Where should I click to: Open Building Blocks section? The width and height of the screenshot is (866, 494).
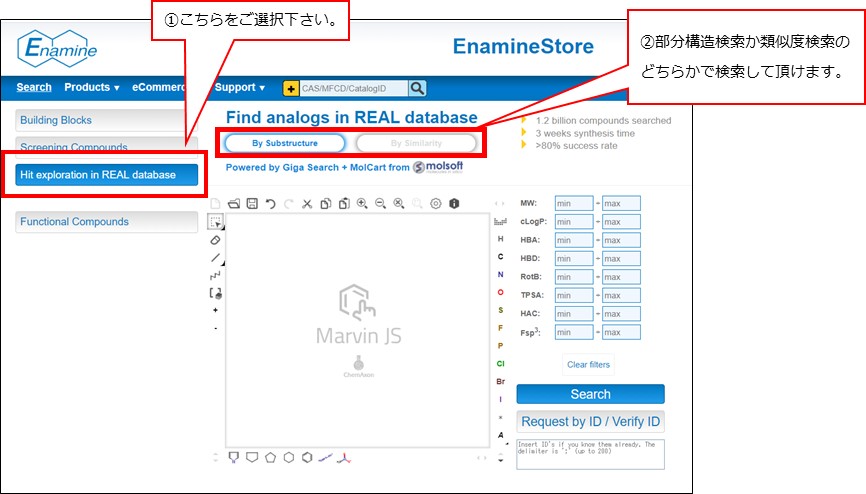pyautogui.click(x=107, y=120)
